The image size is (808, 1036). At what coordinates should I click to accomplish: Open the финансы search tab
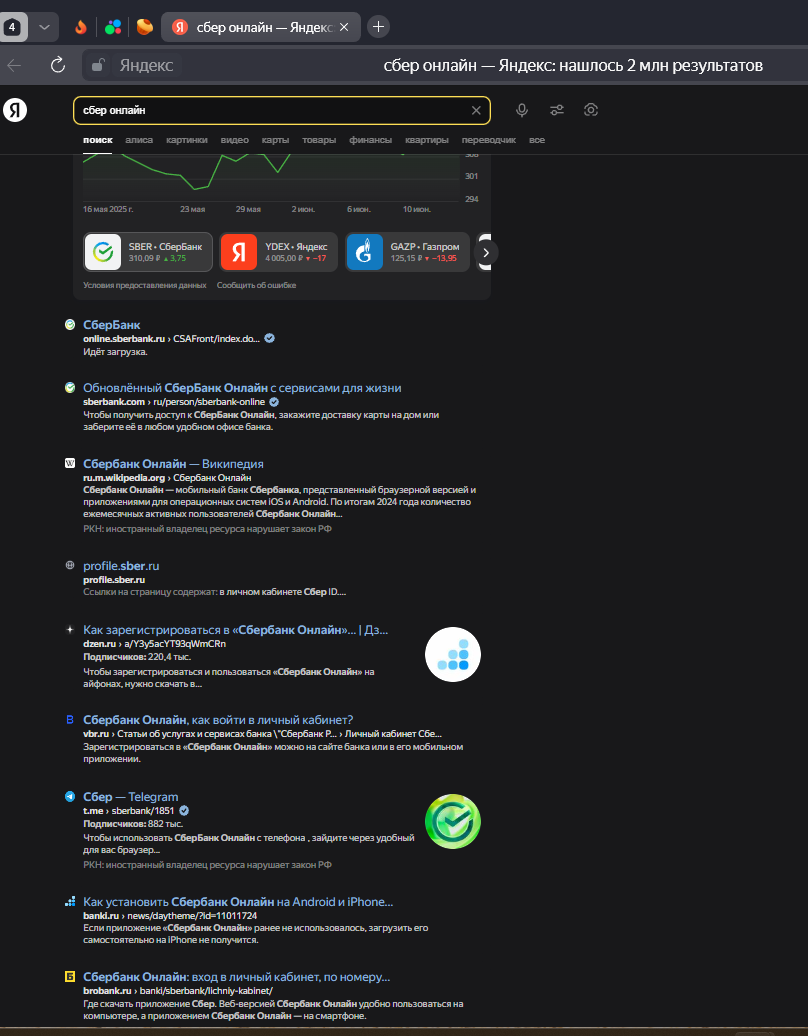coord(371,140)
